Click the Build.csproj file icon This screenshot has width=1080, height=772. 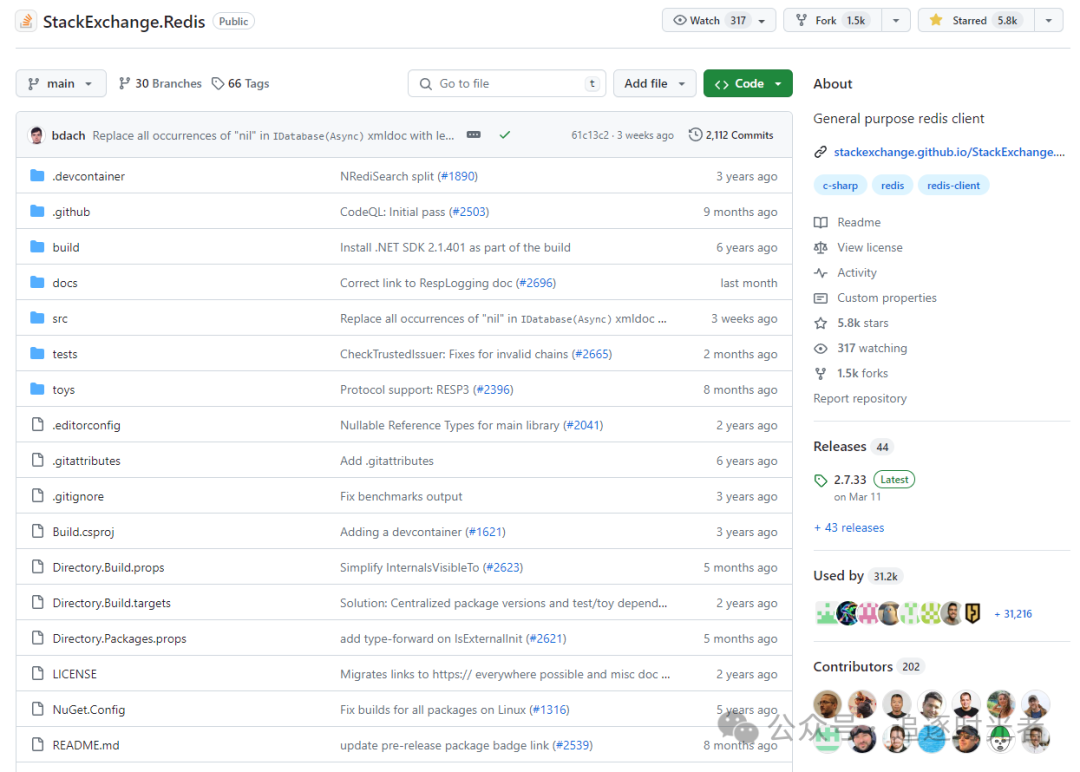(x=38, y=531)
